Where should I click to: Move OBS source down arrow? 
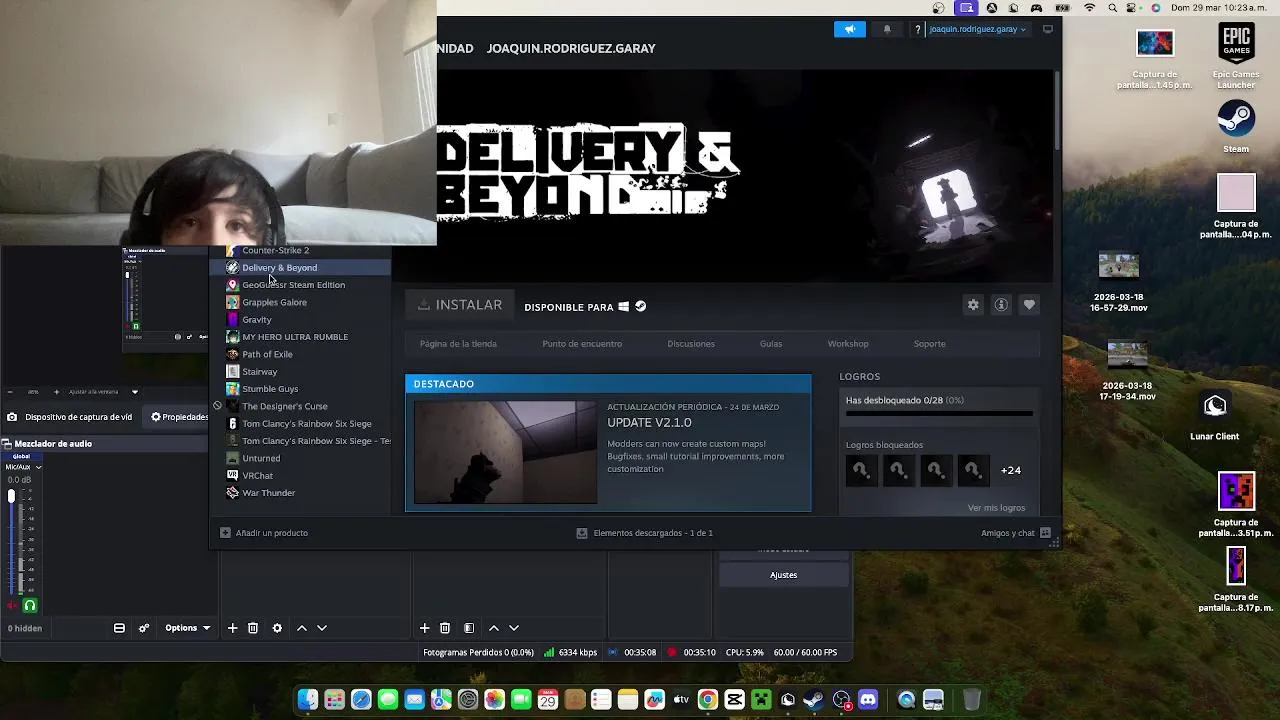[x=514, y=628]
